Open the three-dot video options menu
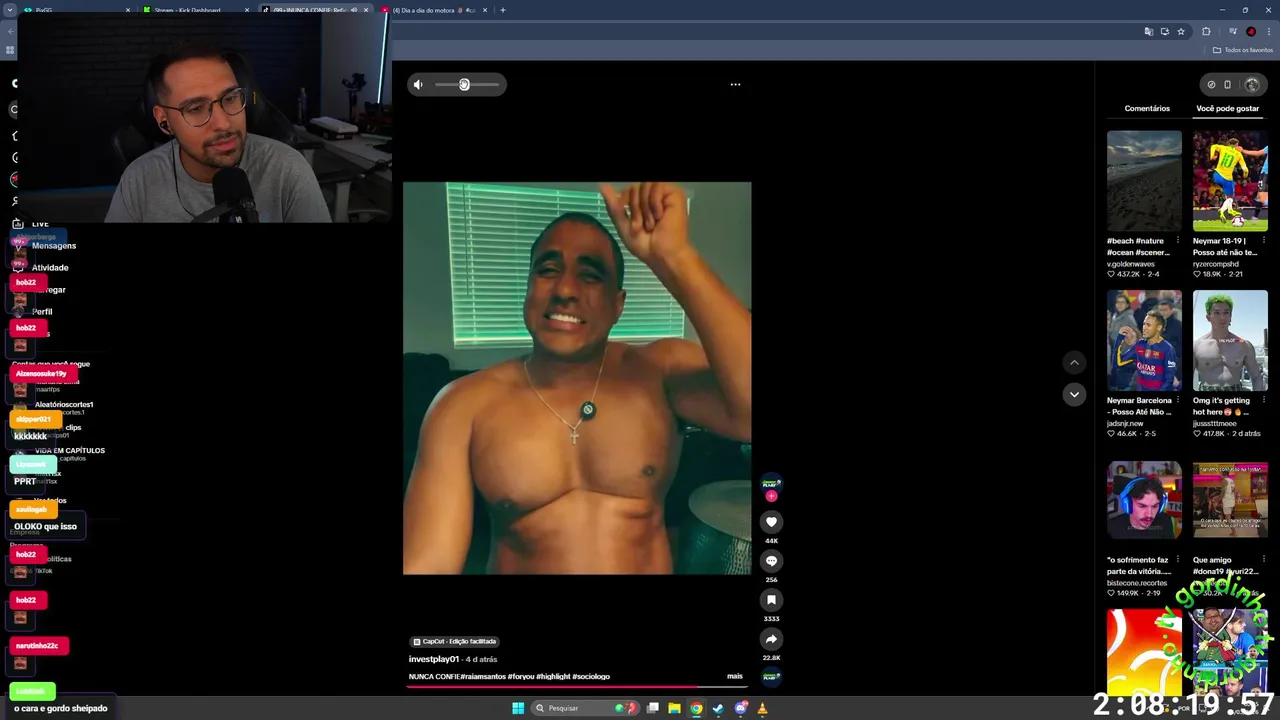This screenshot has height=720, width=1280. [735, 85]
